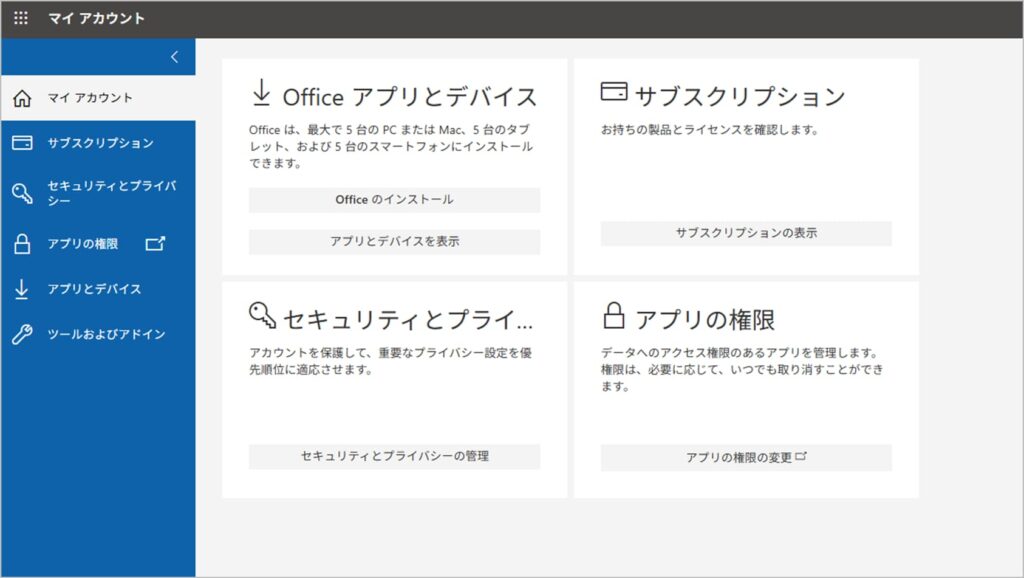1024x578 pixels.
Task: Click the credit card icon in the sidebar
Action: pos(22,143)
